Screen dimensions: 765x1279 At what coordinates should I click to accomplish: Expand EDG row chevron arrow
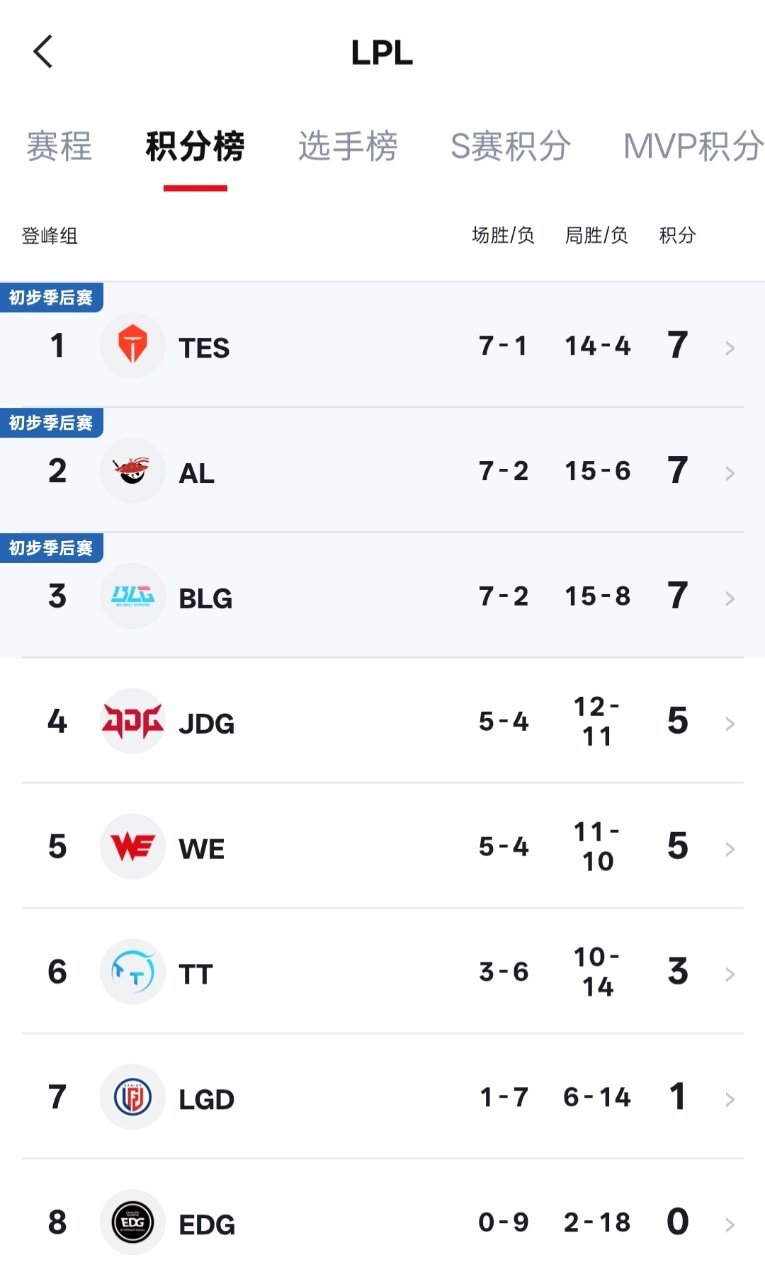point(730,1225)
